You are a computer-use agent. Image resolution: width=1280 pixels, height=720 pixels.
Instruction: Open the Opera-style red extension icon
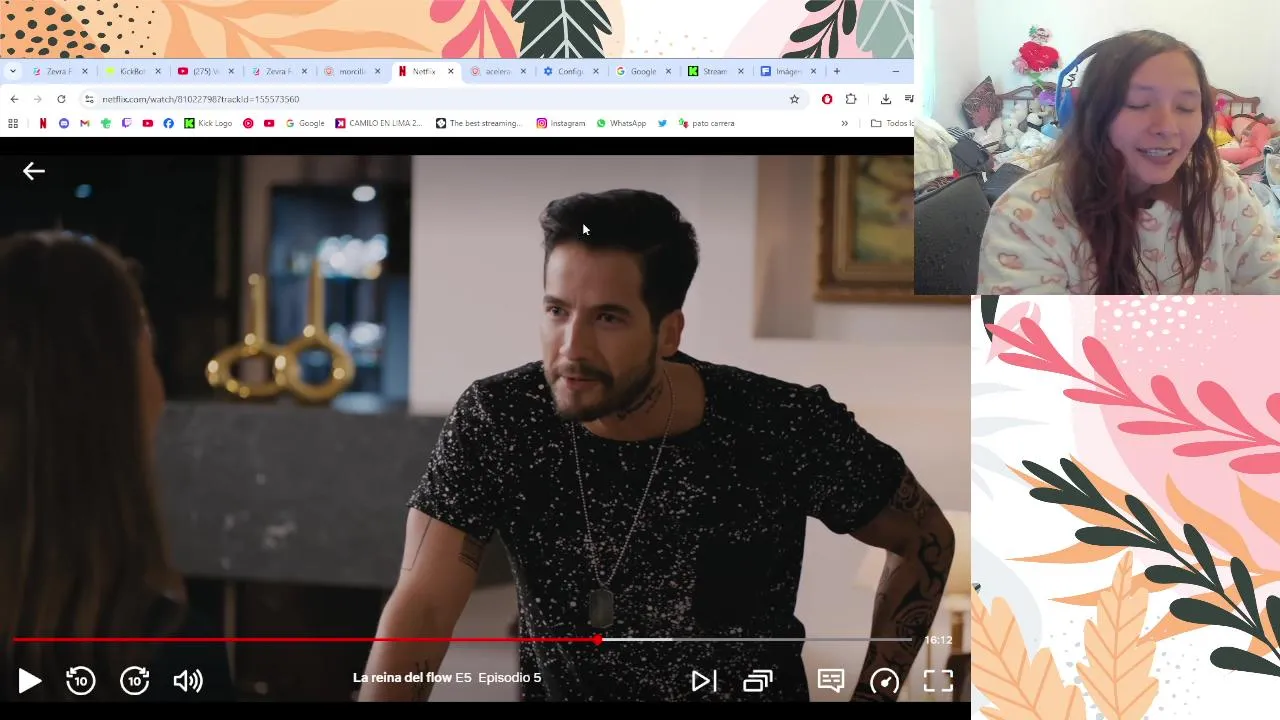pyautogui.click(x=827, y=99)
